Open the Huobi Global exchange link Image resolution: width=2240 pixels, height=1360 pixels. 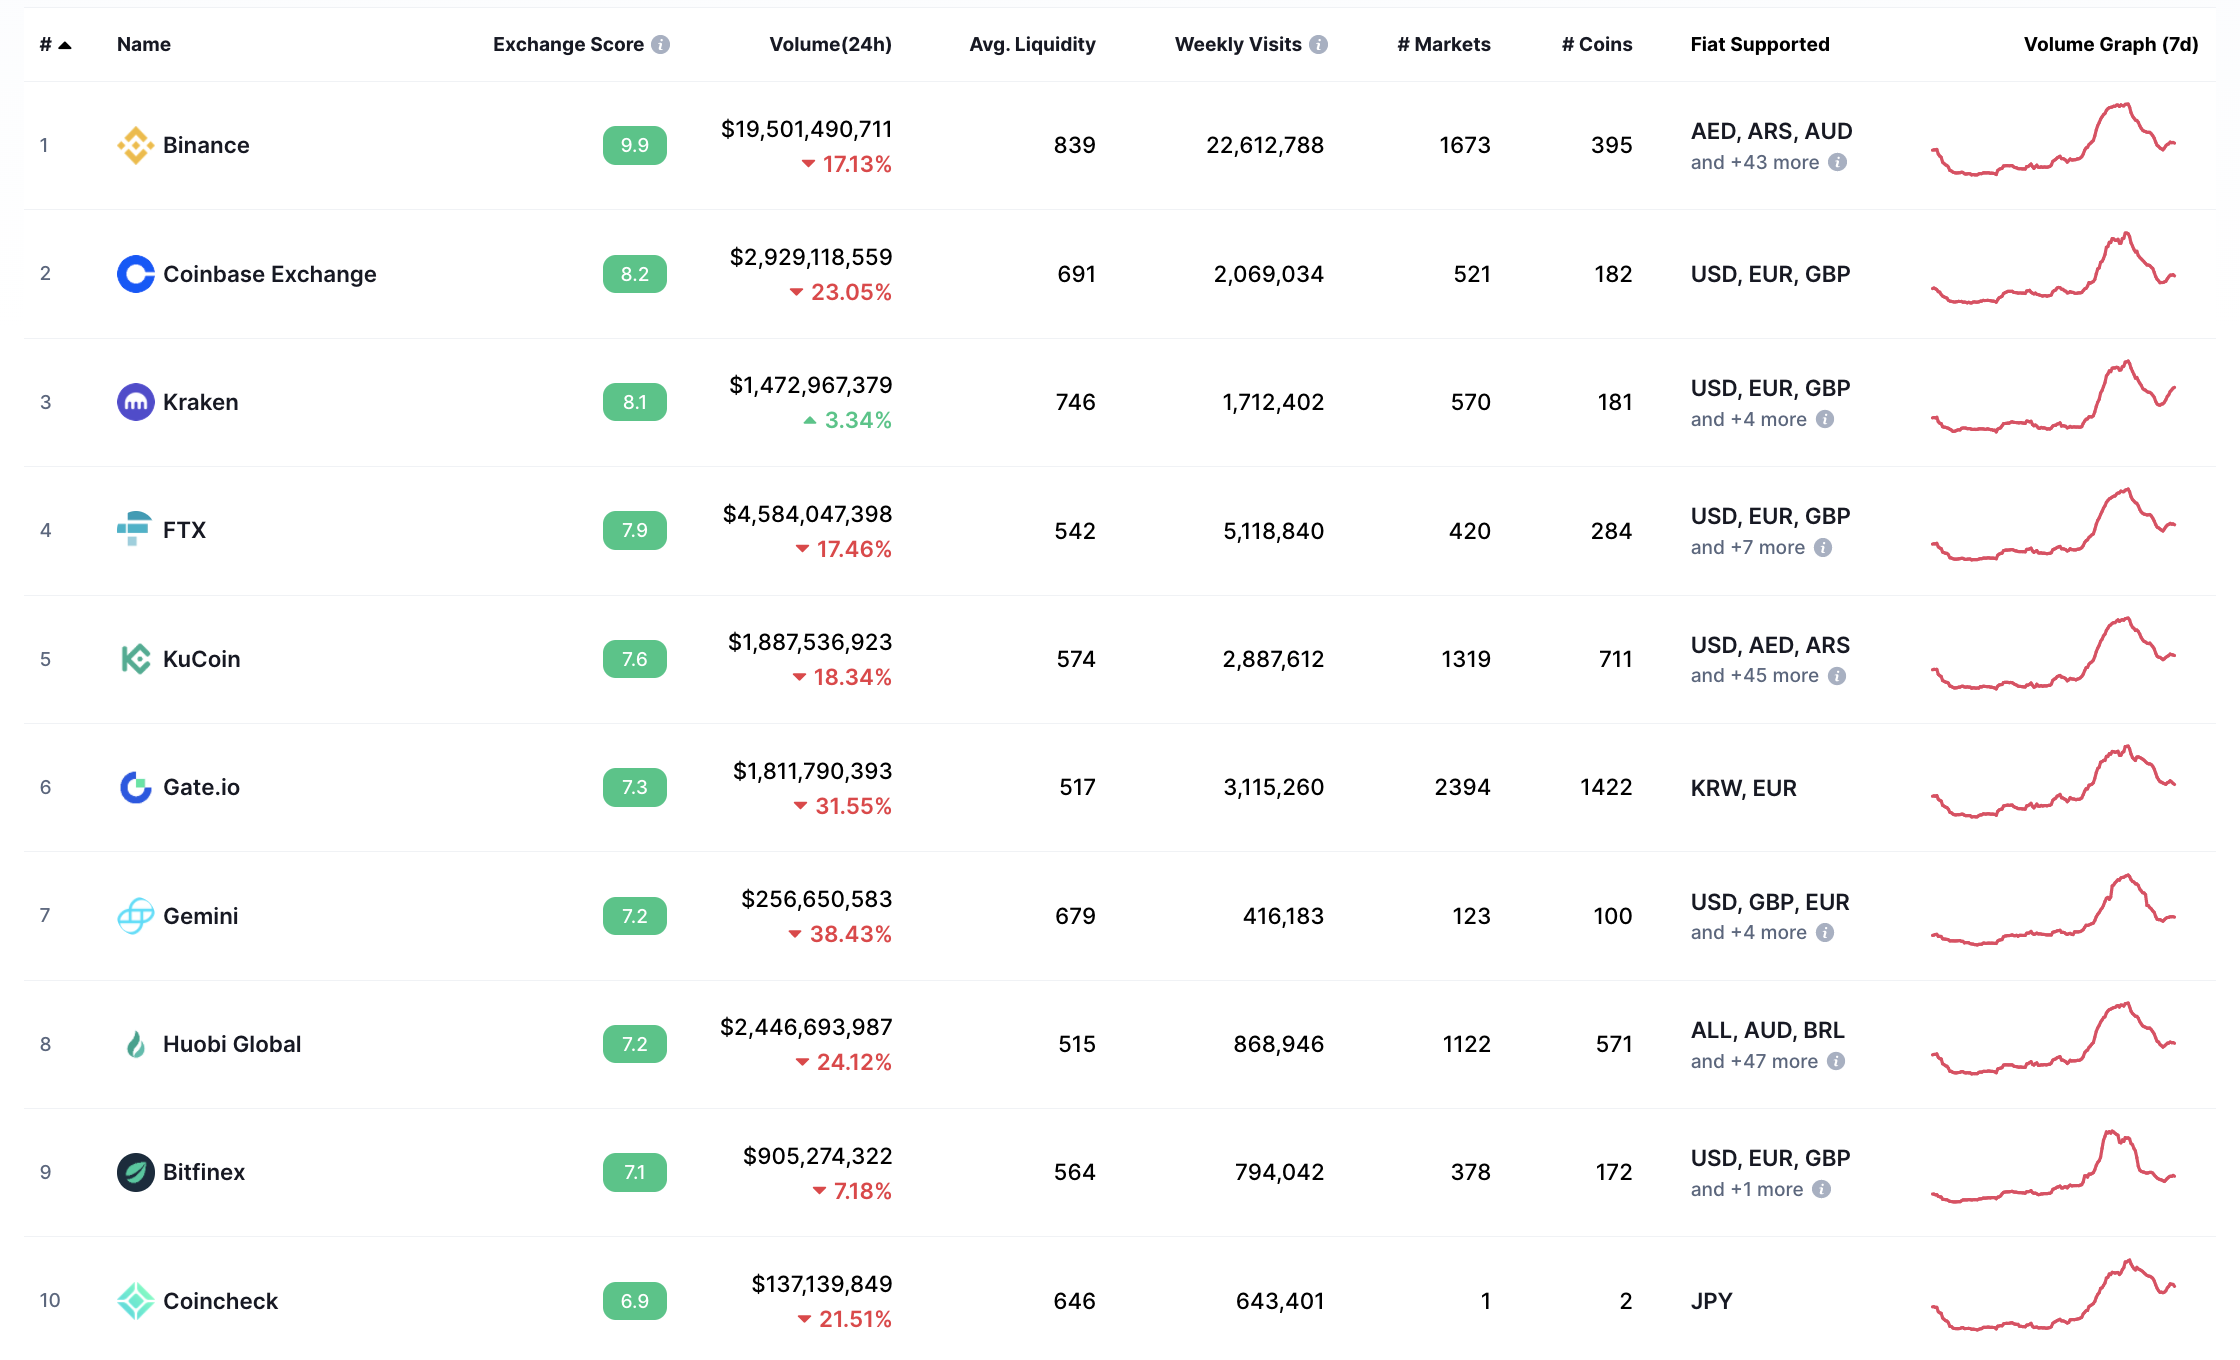tap(232, 1044)
